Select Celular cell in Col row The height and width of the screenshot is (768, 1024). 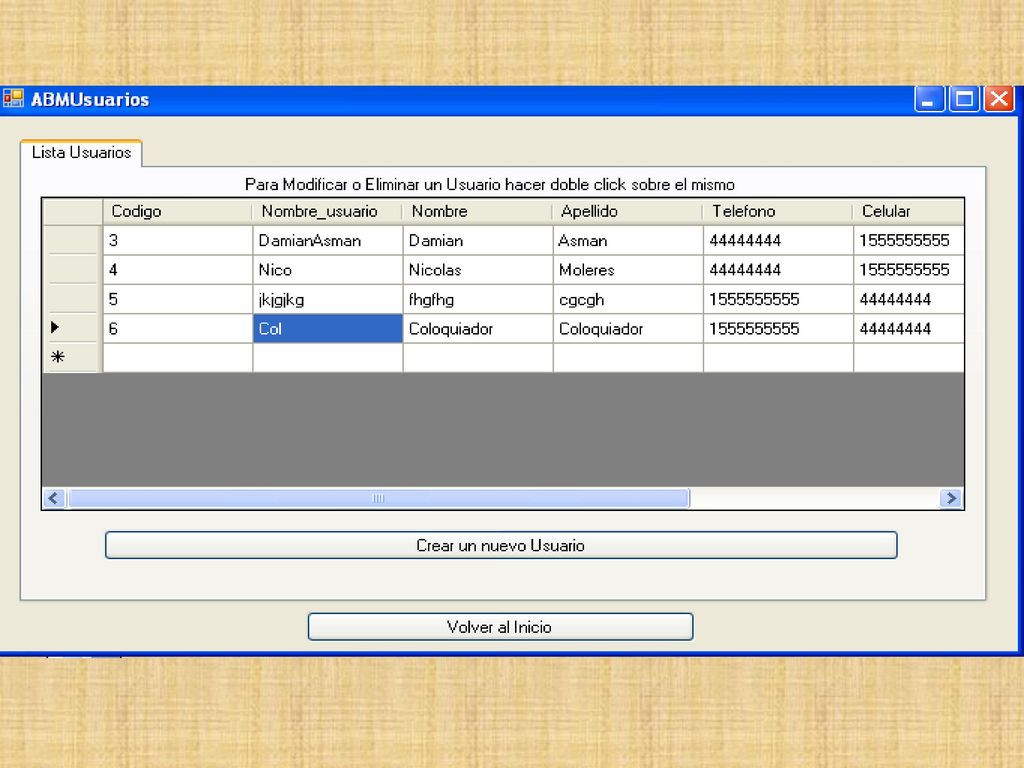click(909, 328)
